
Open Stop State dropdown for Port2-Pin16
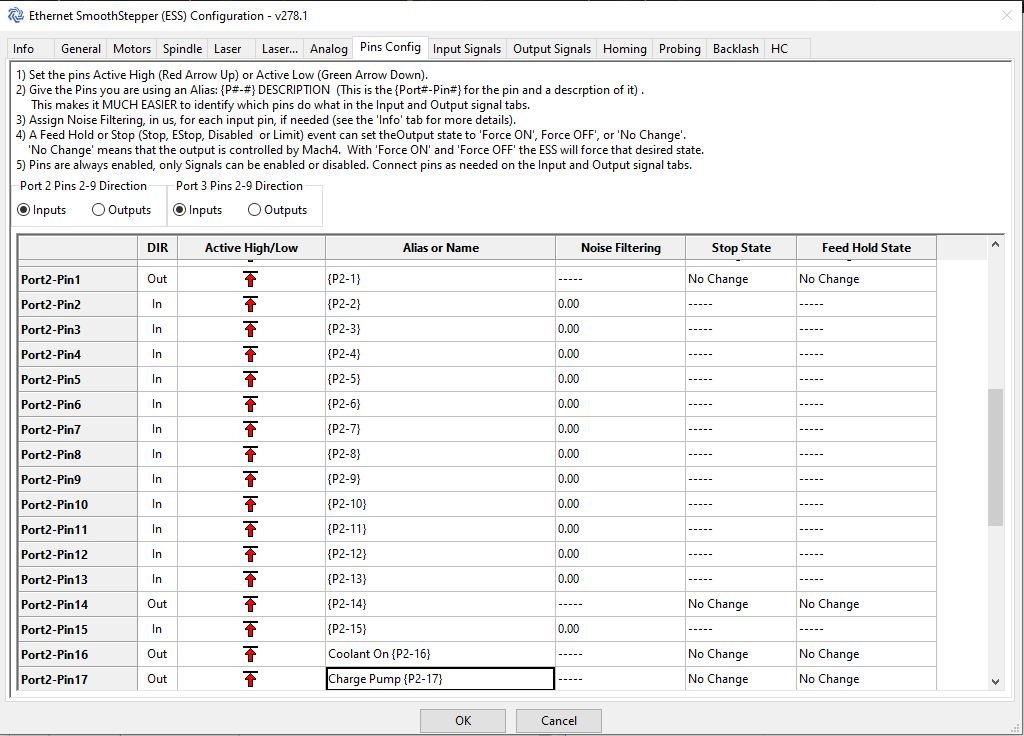click(x=741, y=654)
